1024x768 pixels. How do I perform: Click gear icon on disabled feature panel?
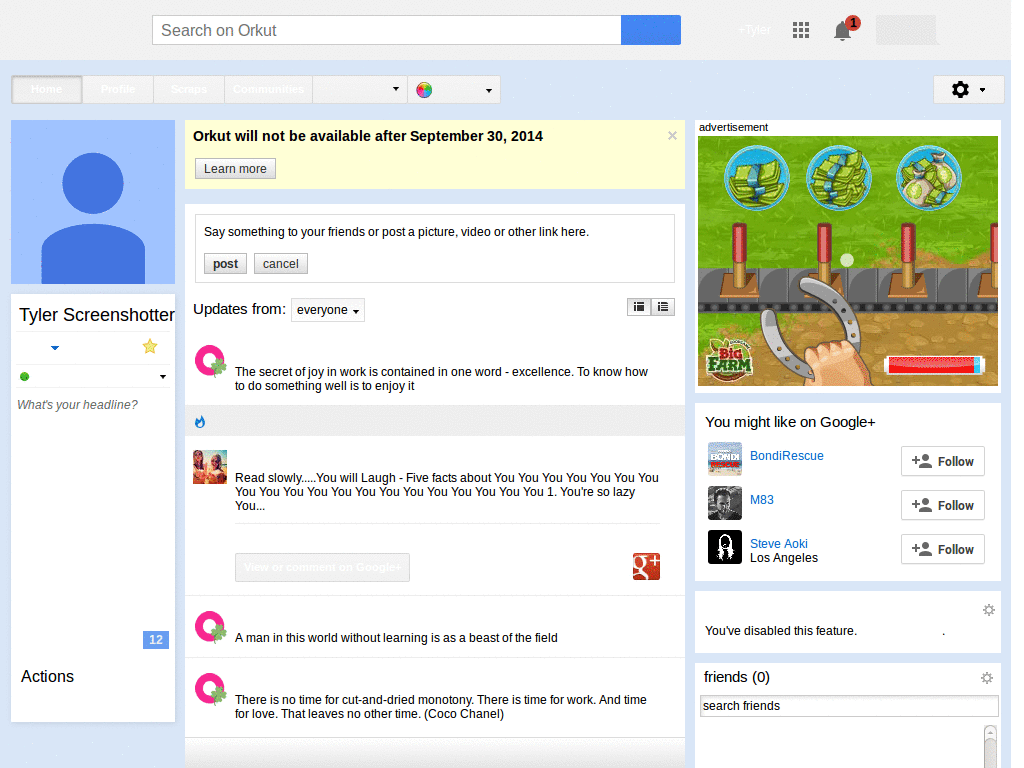(x=989, y=610)
